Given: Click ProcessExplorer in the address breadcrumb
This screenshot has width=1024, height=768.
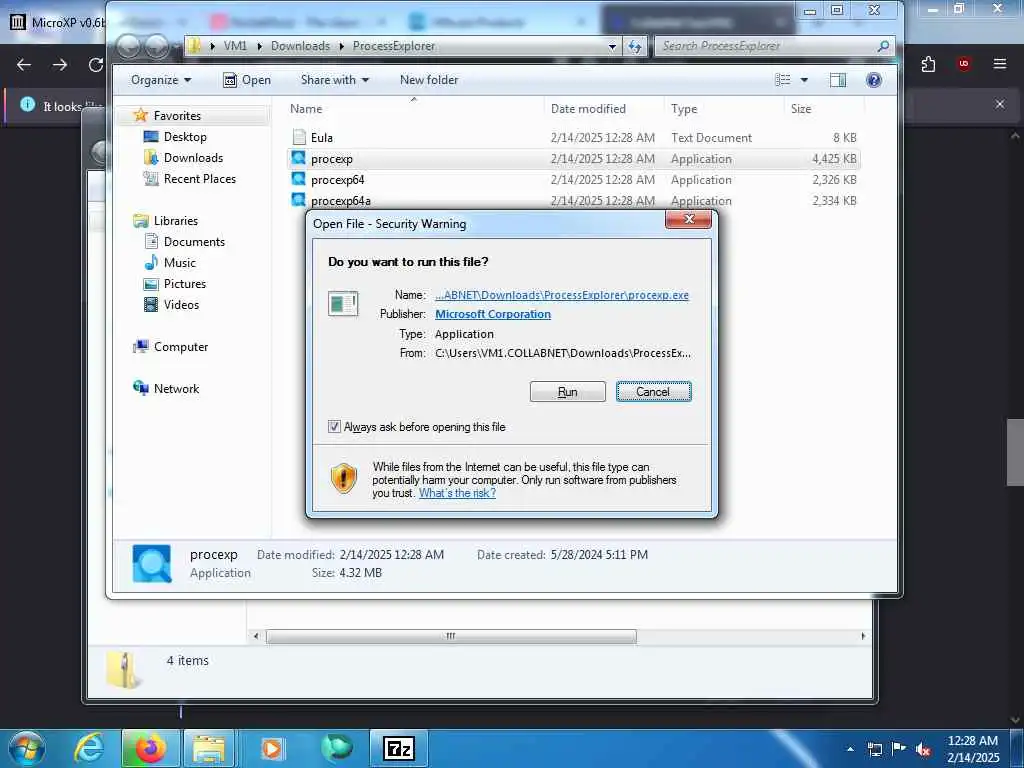Looking at the screenshot, I should point(394,46).
